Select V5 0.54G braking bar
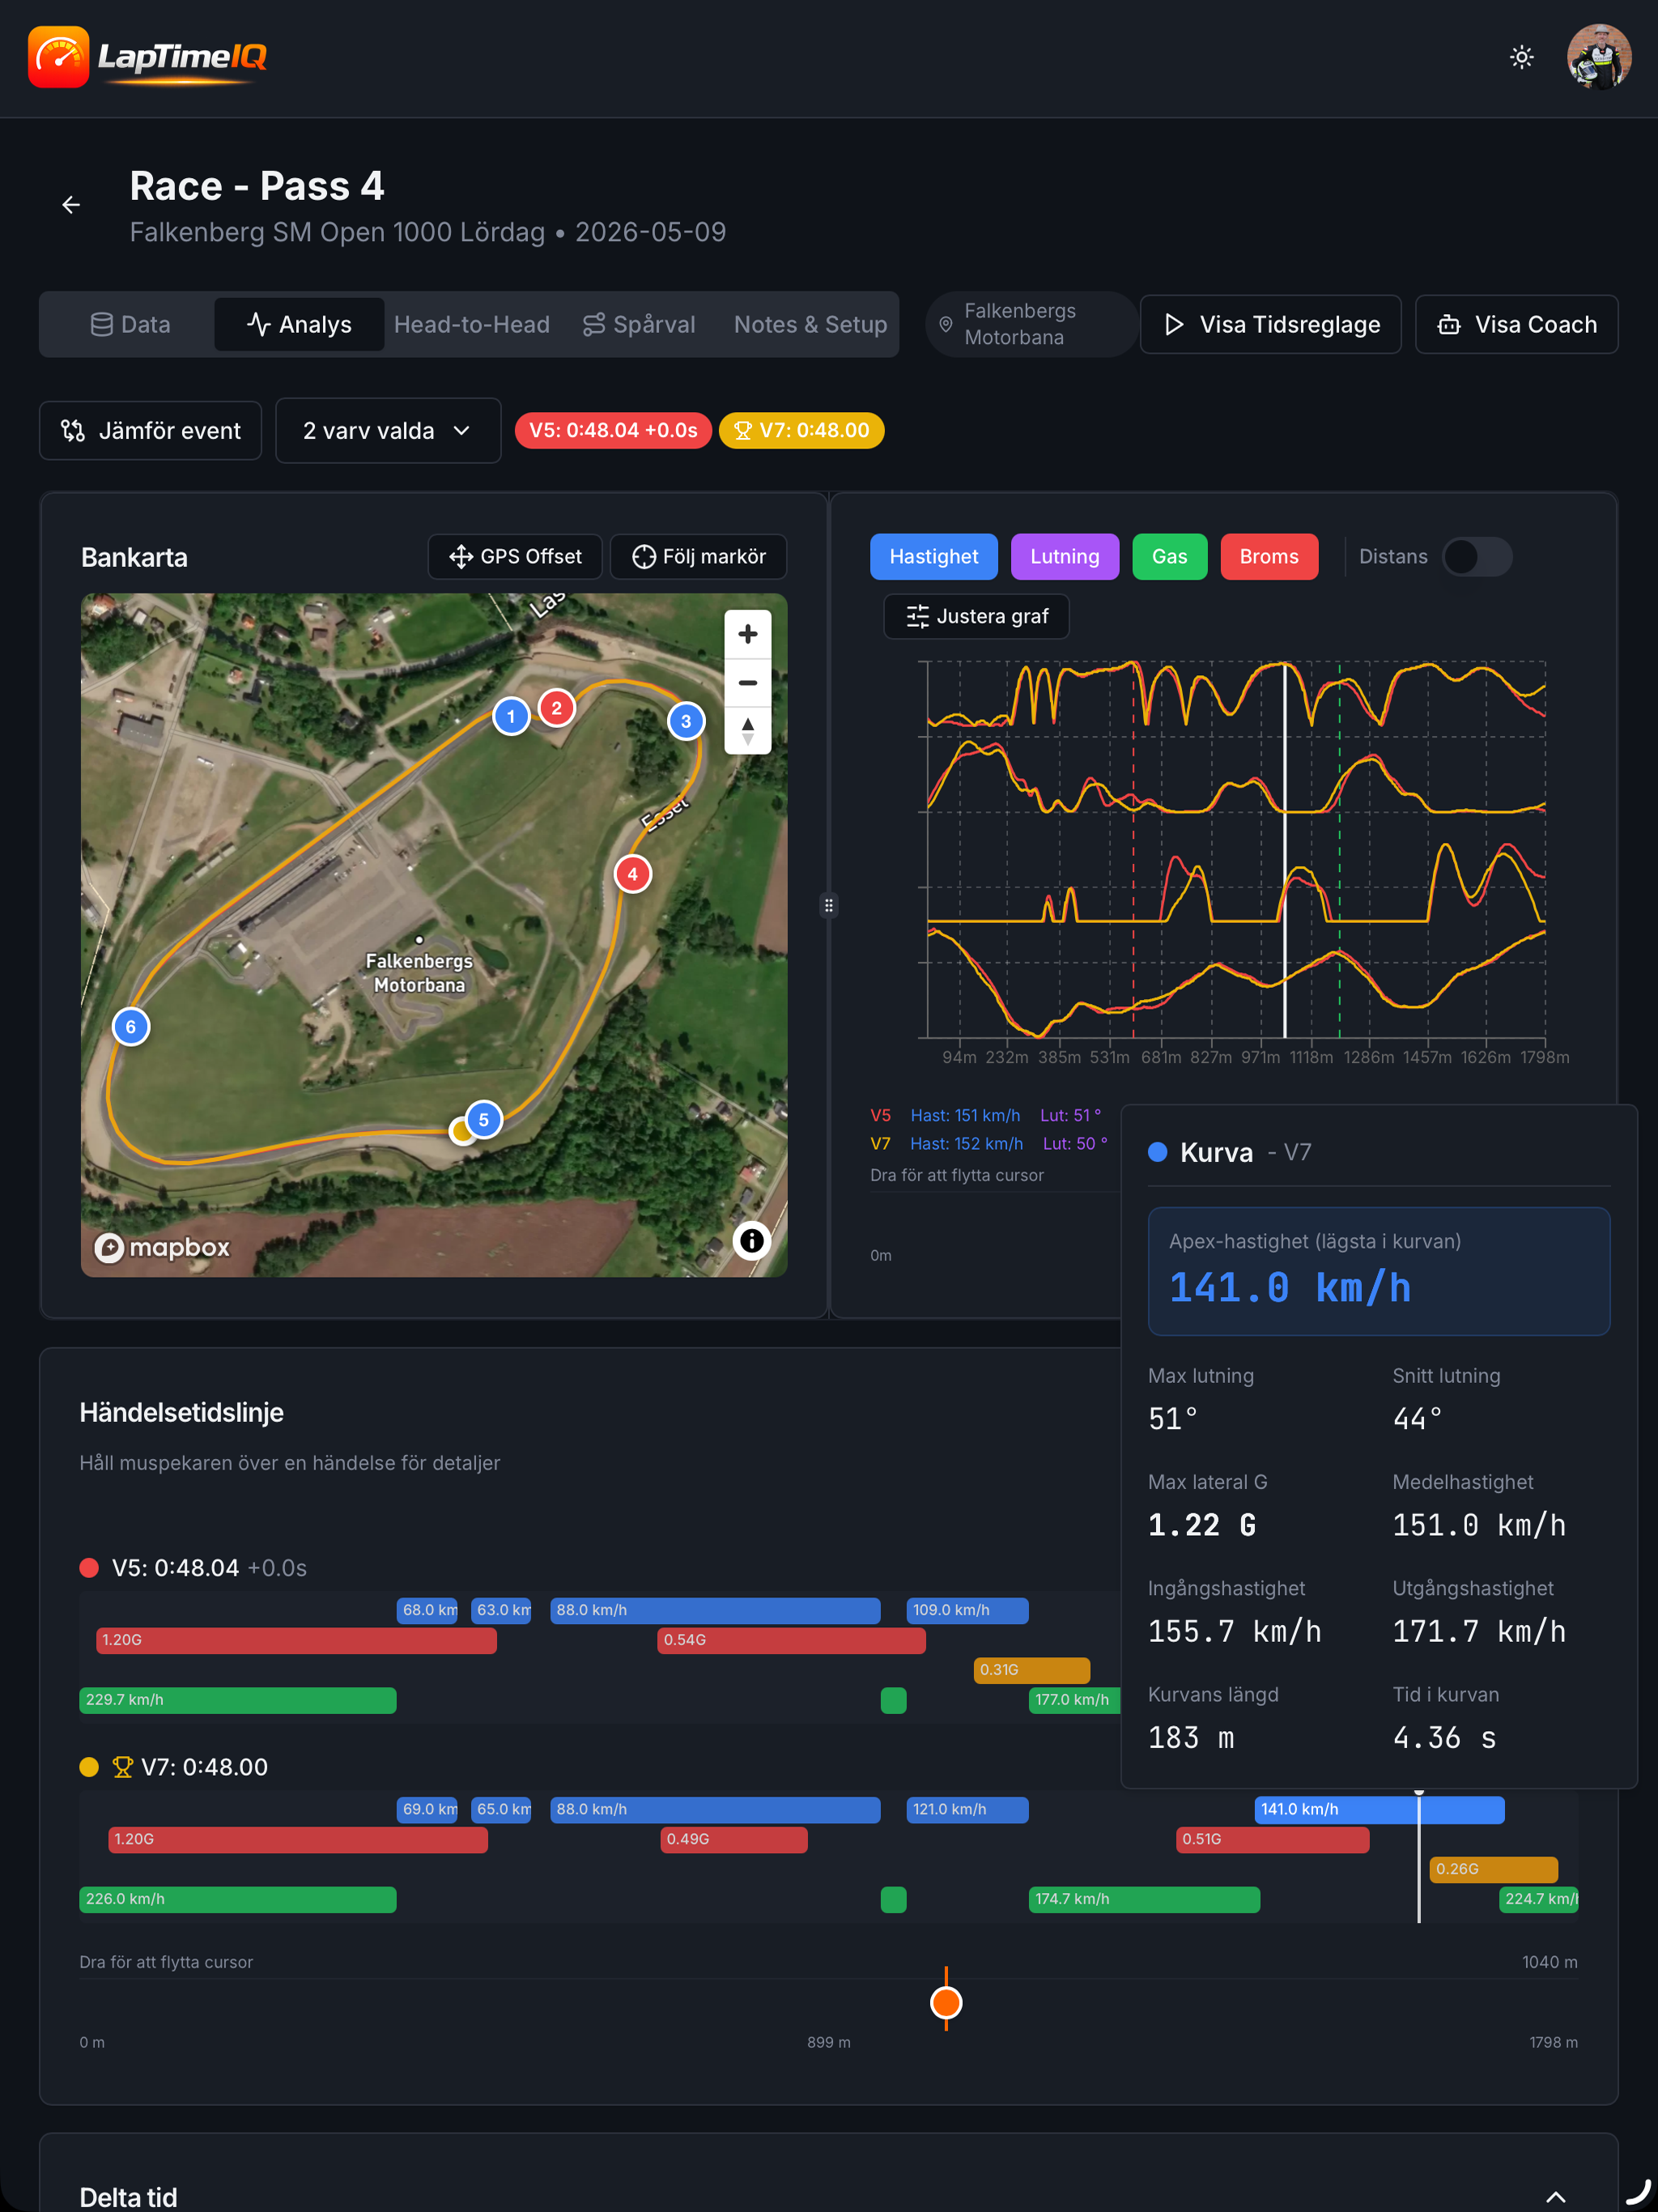 (791, 1640)
